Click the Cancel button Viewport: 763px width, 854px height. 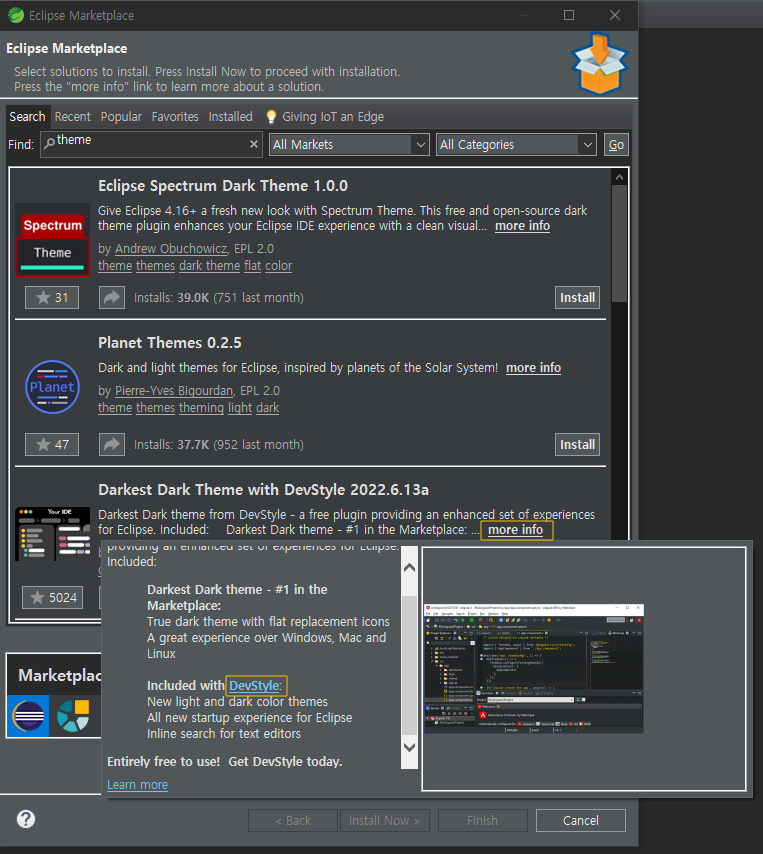click(581, 820)
